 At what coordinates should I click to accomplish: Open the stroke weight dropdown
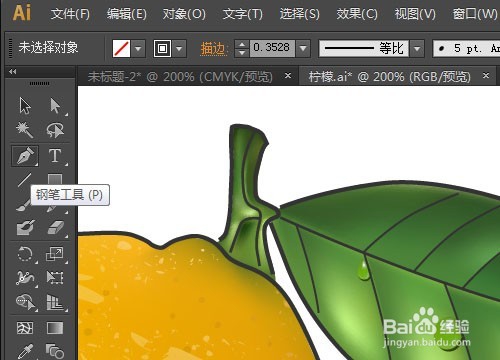coord(303,49)
